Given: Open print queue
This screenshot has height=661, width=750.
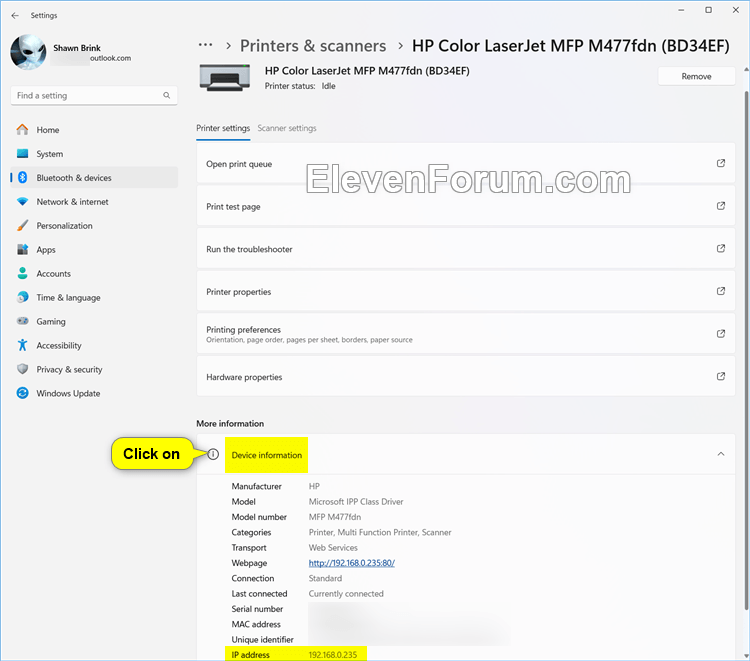Looking at the screenshot, I should click(x=465, y=164).
